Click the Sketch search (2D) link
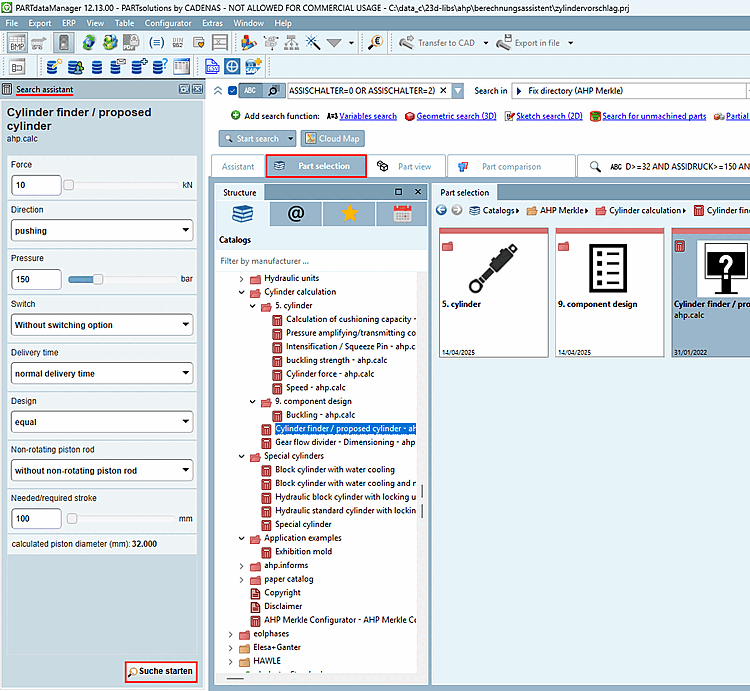This screenshot has width=750, height=691. pyautogui.click(x=549, y=116)
